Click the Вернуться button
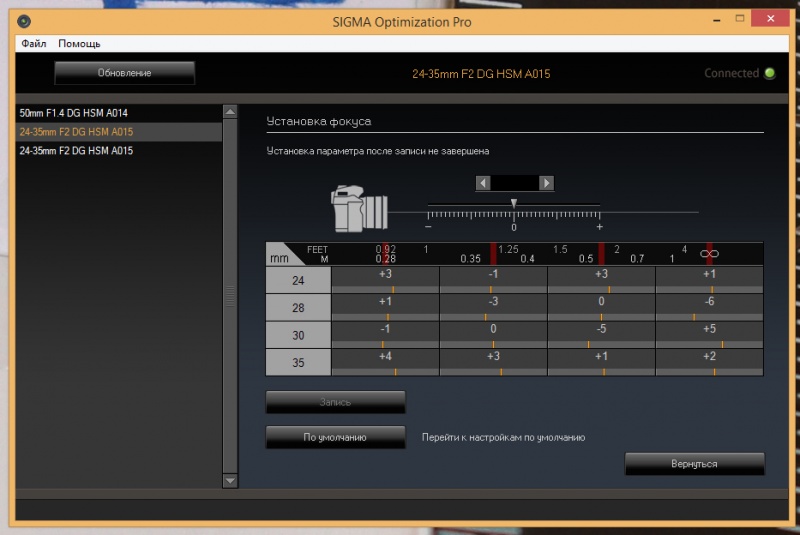Screen dimensions: 800x535 (694, 464)
